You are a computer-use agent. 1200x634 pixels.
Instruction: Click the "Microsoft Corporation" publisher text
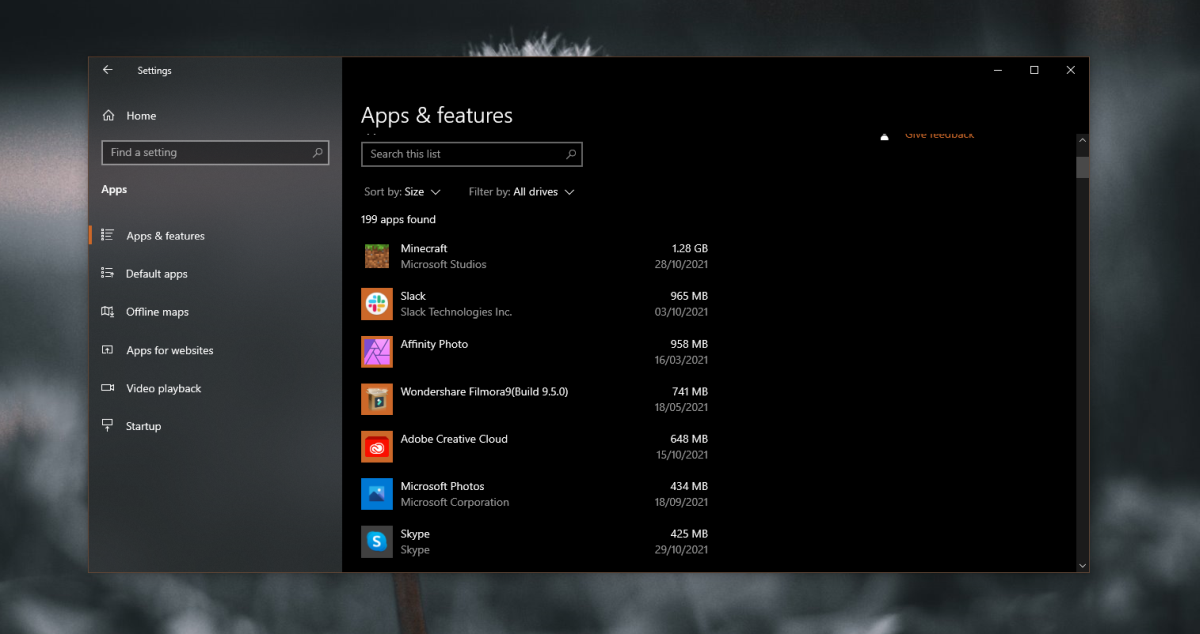point(455,502)
